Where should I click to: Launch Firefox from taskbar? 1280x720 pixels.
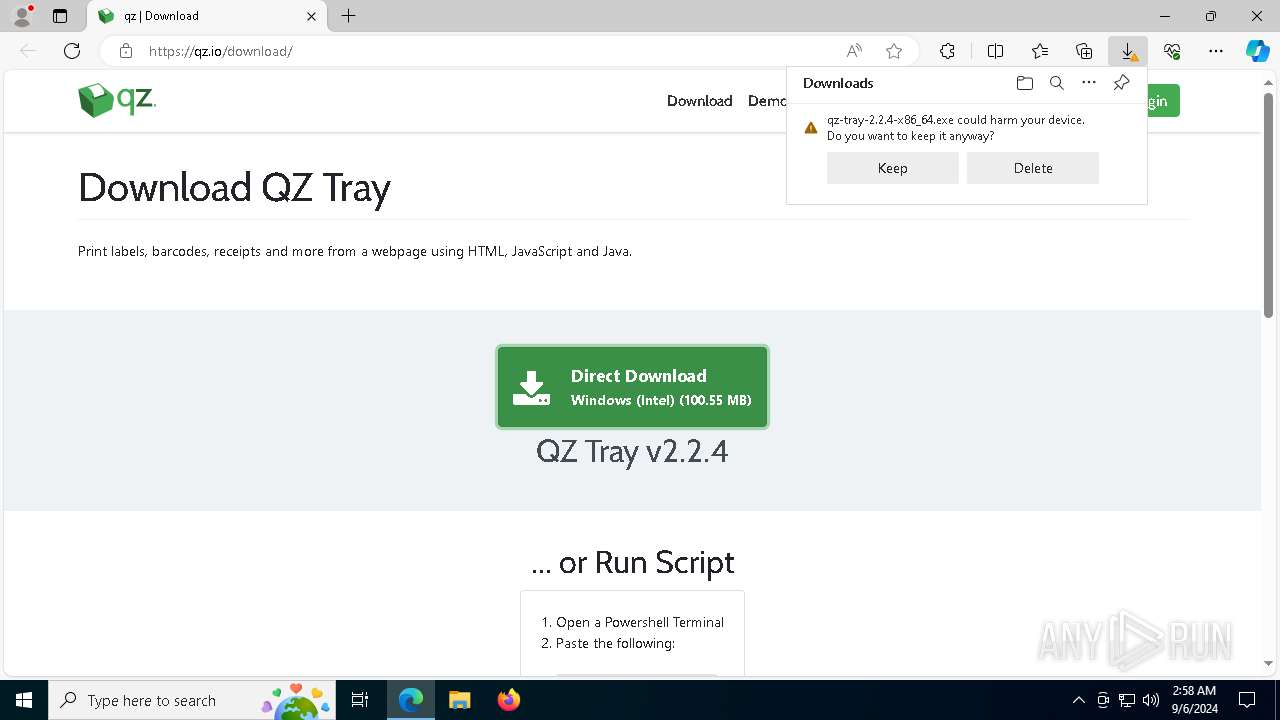[508, 700]
